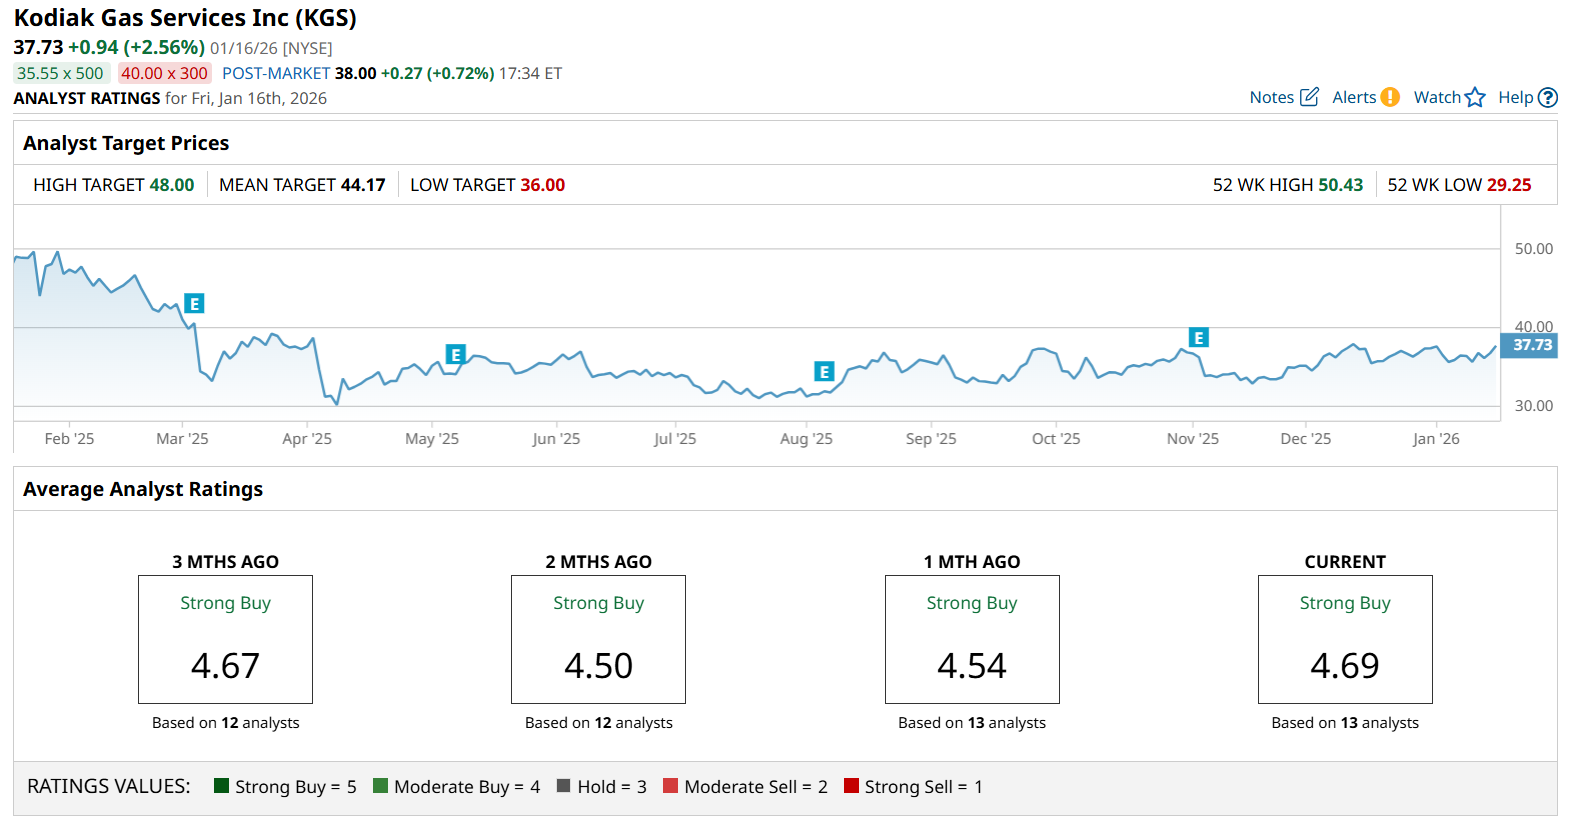Click the earnings E marker near March '25

tap(194, 304)
